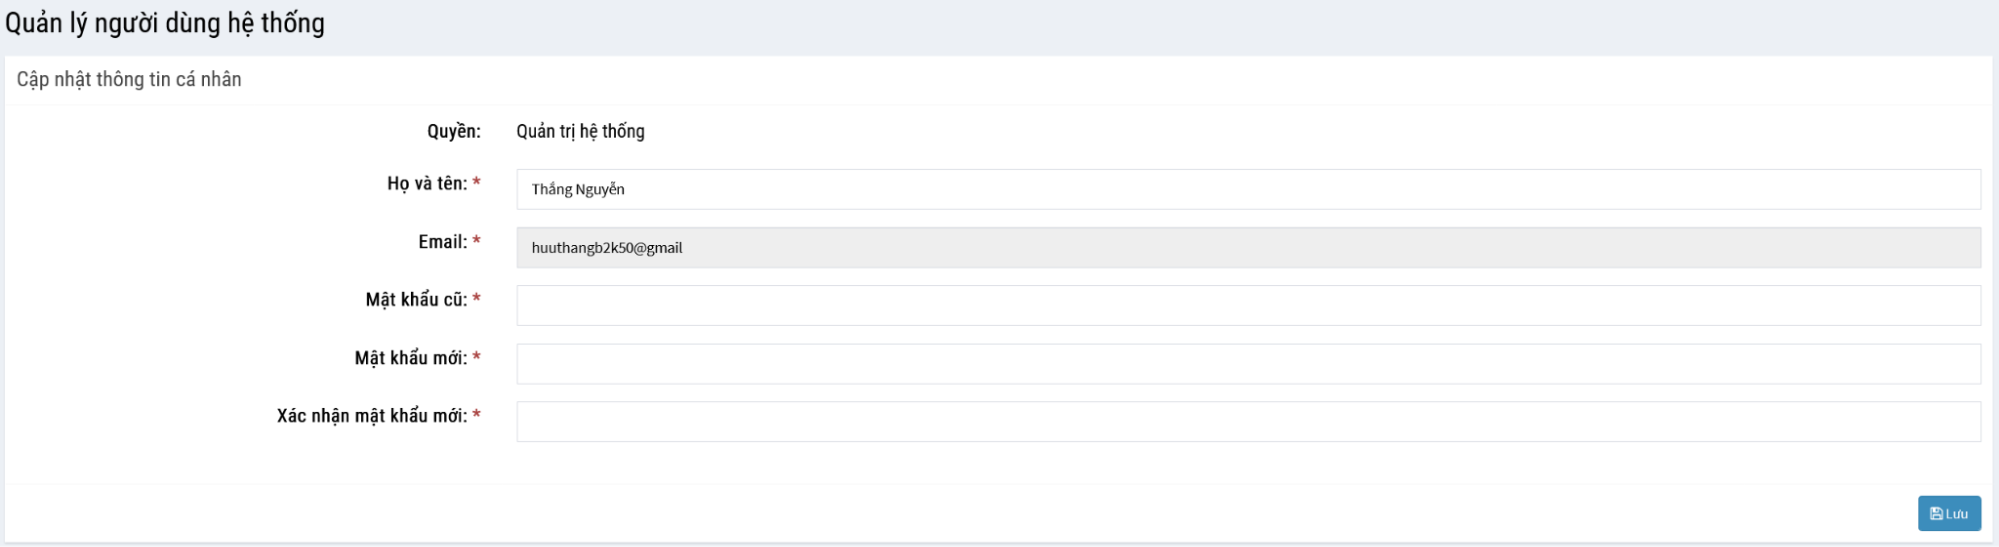1999x547 pixels.
Task: Click the Họ và tên label
Action: pyautogui.click(x=427, y=183)
